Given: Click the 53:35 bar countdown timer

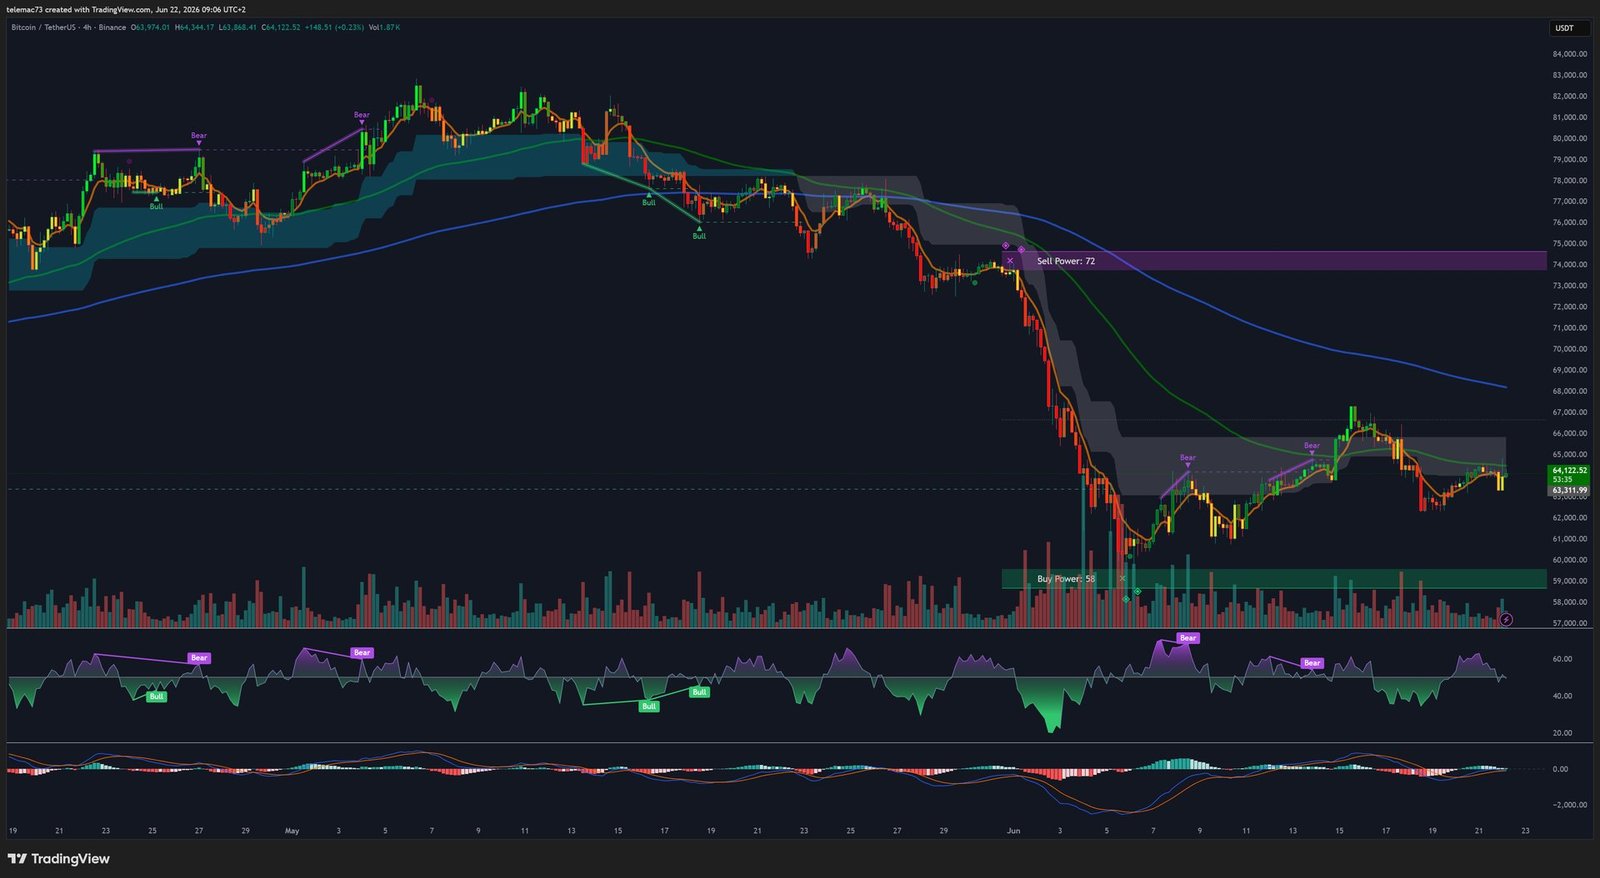Looking at the screenshot, I should [1562, 479].
